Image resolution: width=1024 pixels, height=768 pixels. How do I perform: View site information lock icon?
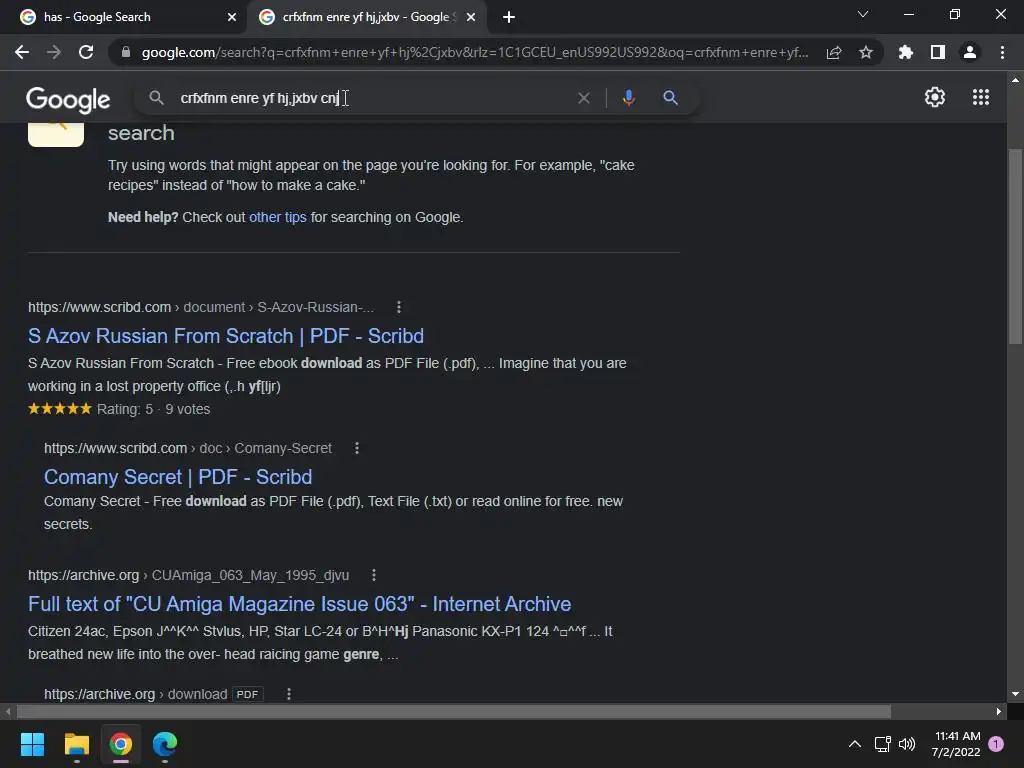(x=126, y=52)
